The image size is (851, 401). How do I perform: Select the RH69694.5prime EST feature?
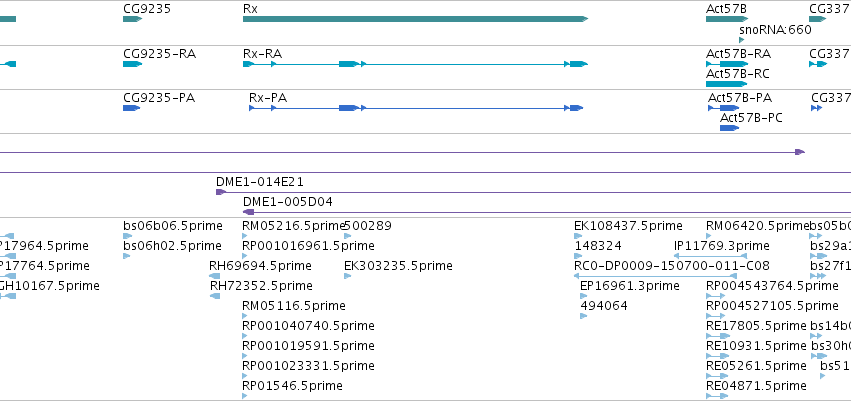(x=214, y=276)
